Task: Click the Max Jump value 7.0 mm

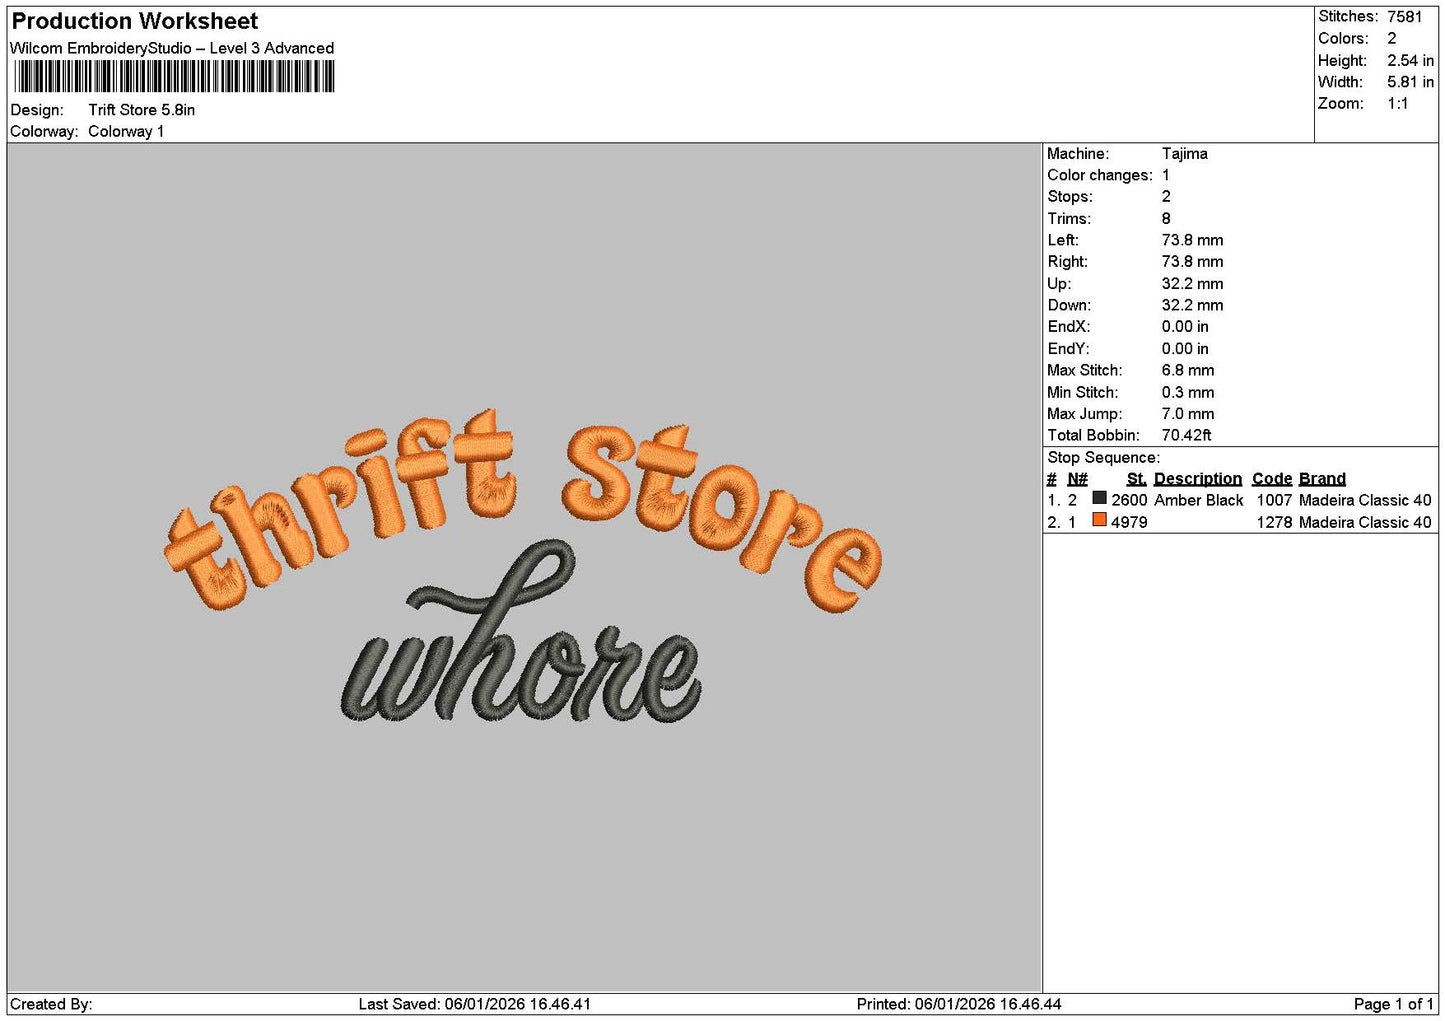Action: click(x=1188, y=413)
